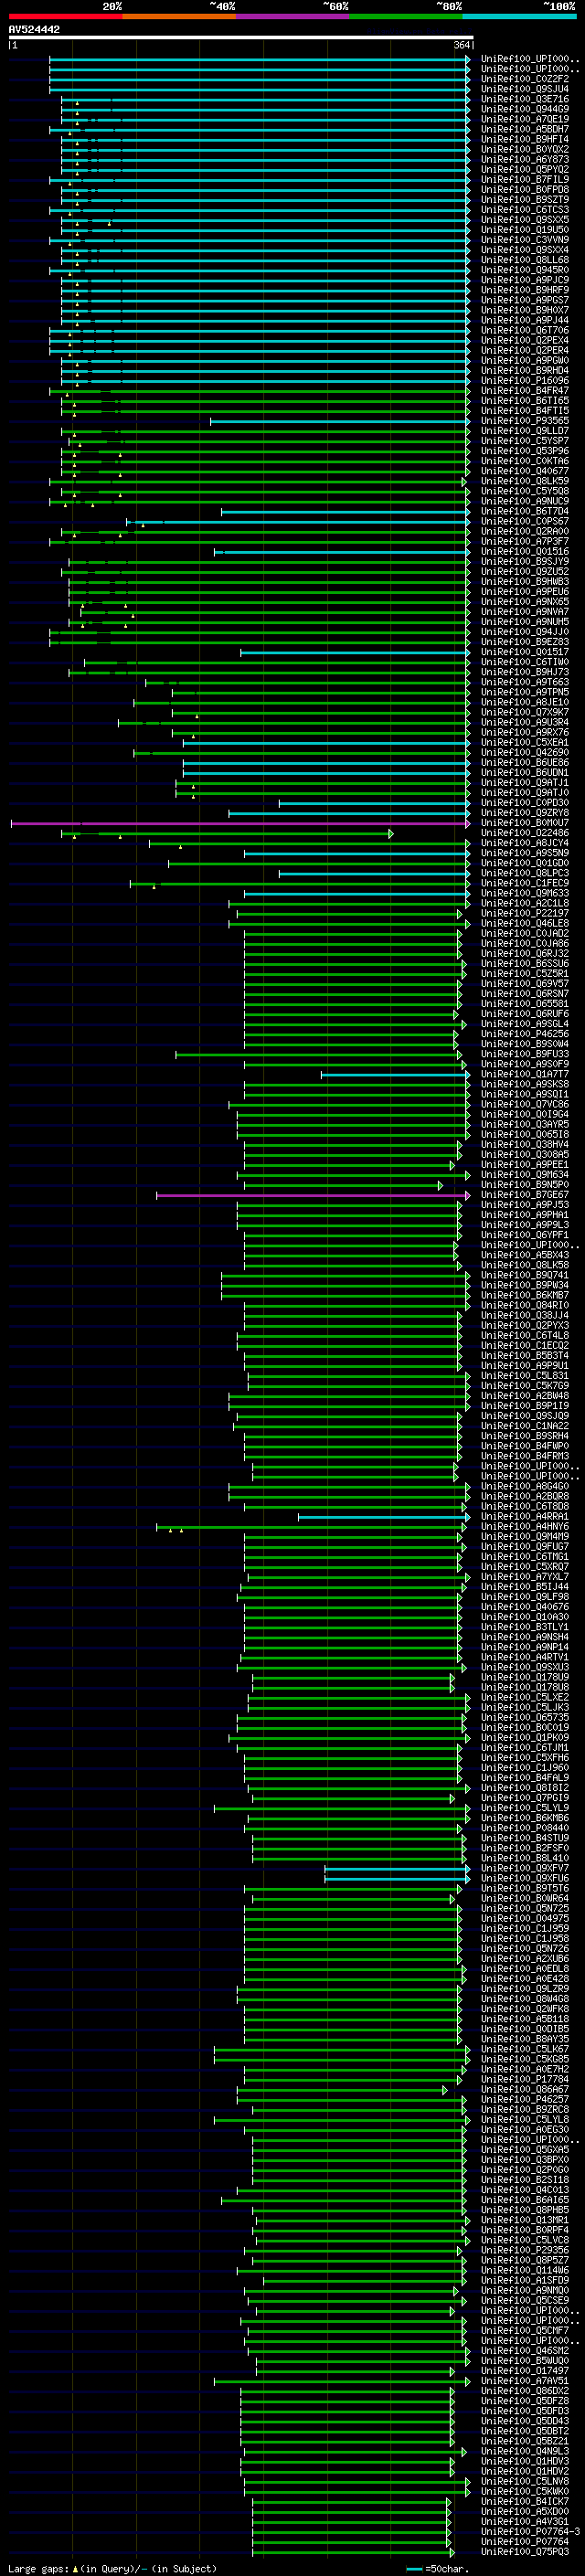Open hit UniRef100_C0Z2F2
This screenshot has height=2576, width=585.
[525, 79]
